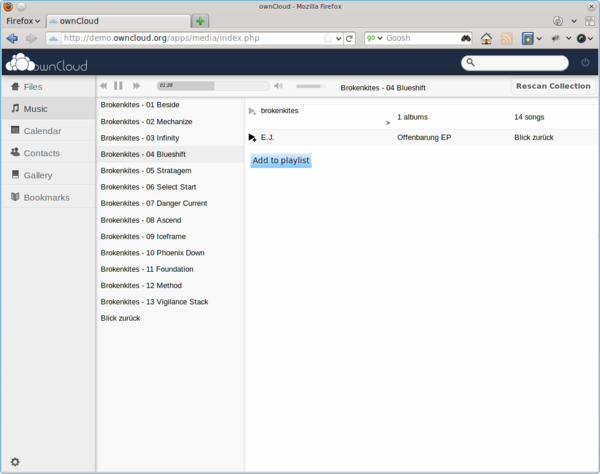Open the search engine selector dropdown

pyautogui.click(x=375, y=38)
